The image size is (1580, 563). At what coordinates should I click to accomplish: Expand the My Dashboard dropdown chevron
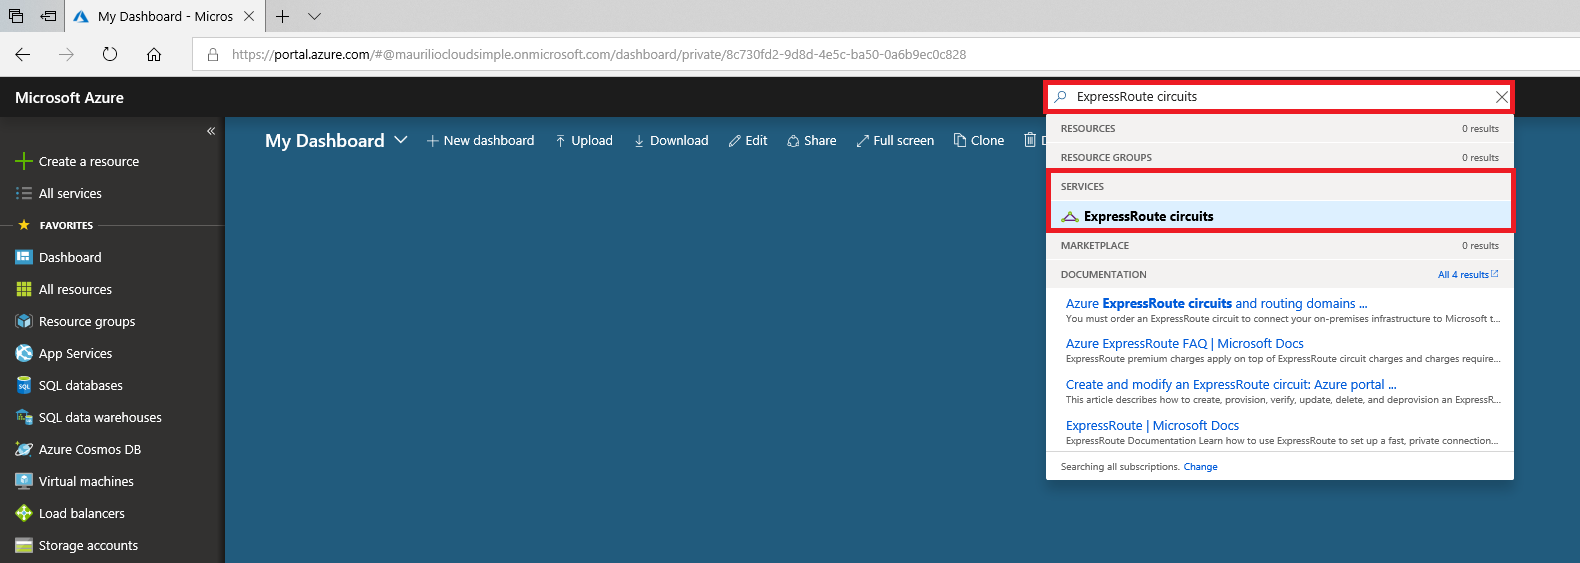(401, 140)
